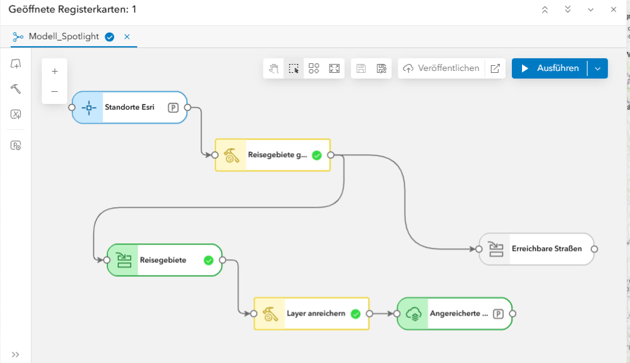This screenshot has width=630, height=363.
Task: Open model in new window icon
Action: (x=495, y=68)
